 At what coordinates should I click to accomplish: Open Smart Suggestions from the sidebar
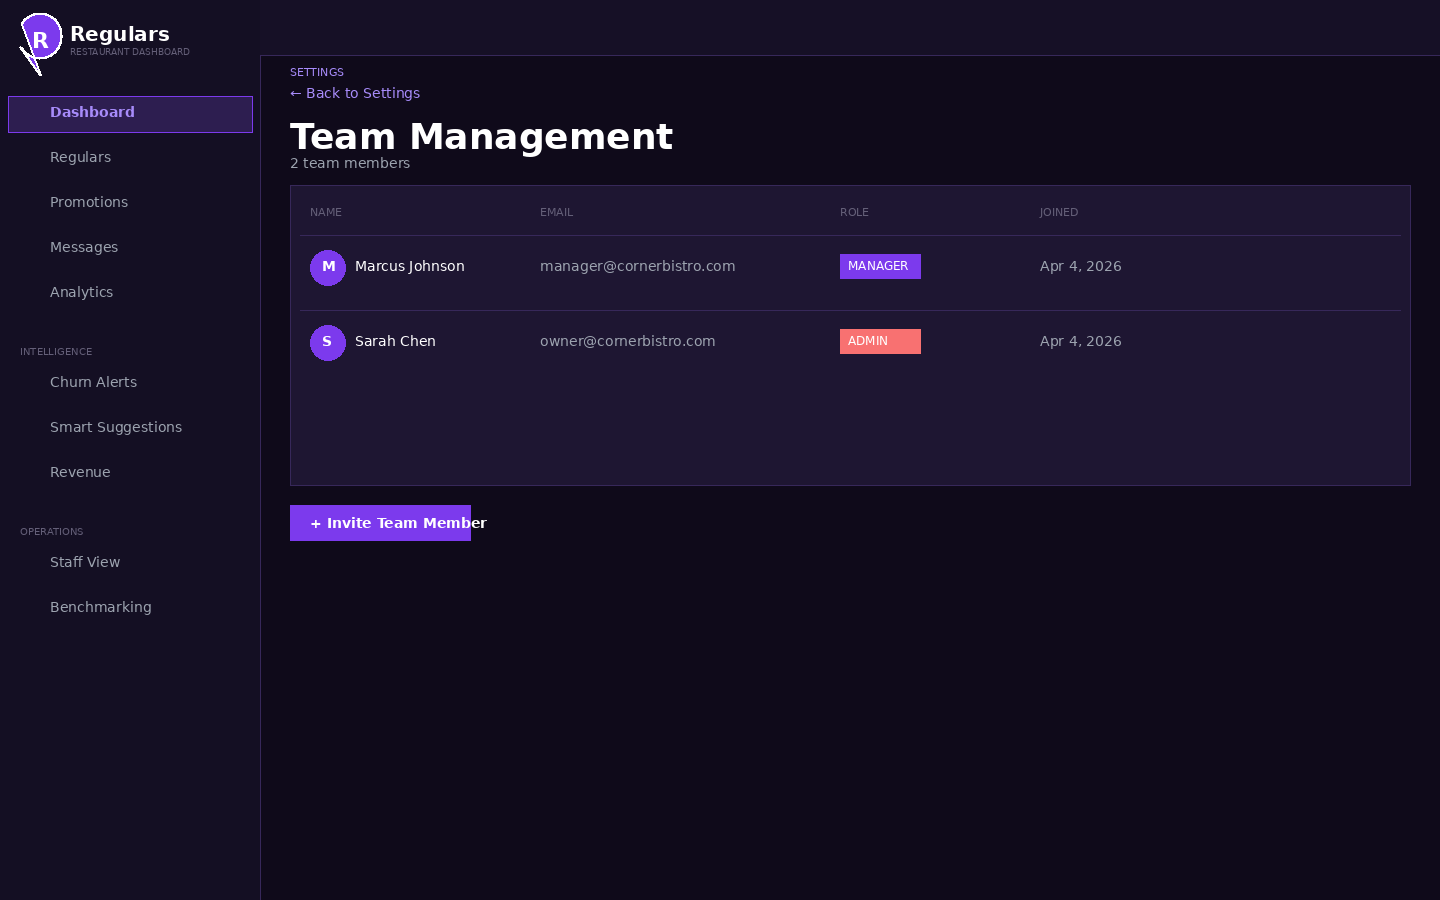[x=116, y=427]
